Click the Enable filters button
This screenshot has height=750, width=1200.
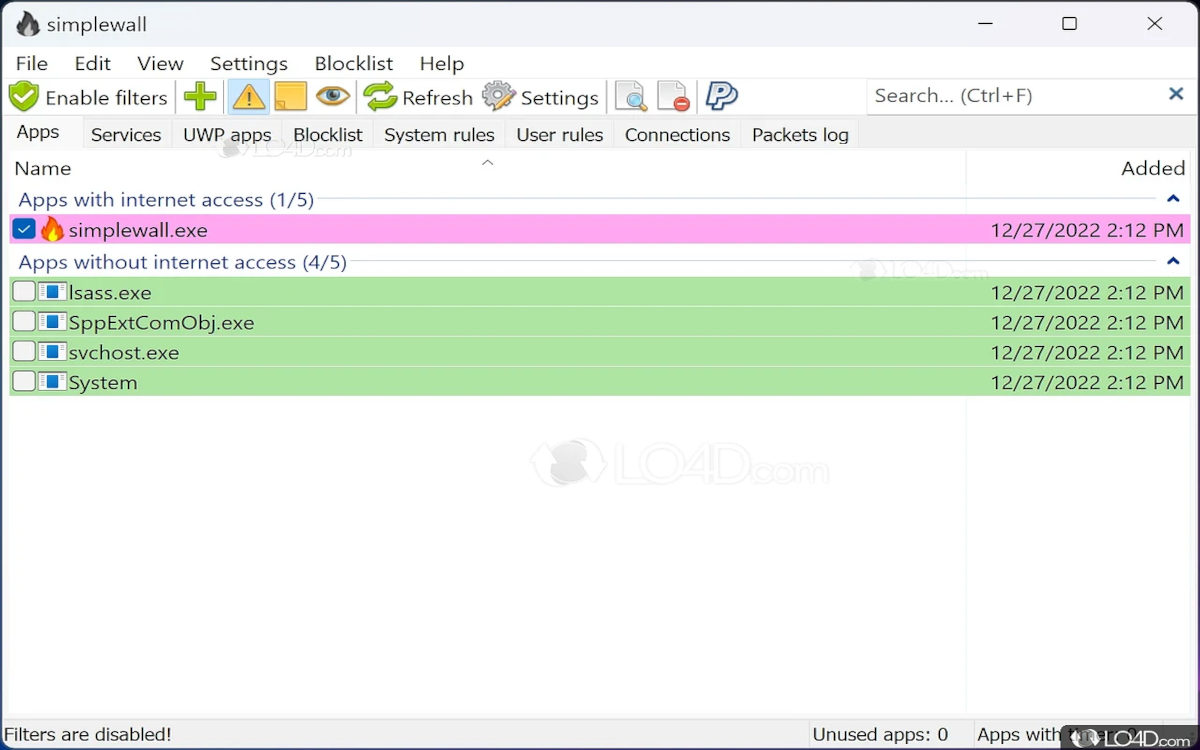(x=89, y=97)
